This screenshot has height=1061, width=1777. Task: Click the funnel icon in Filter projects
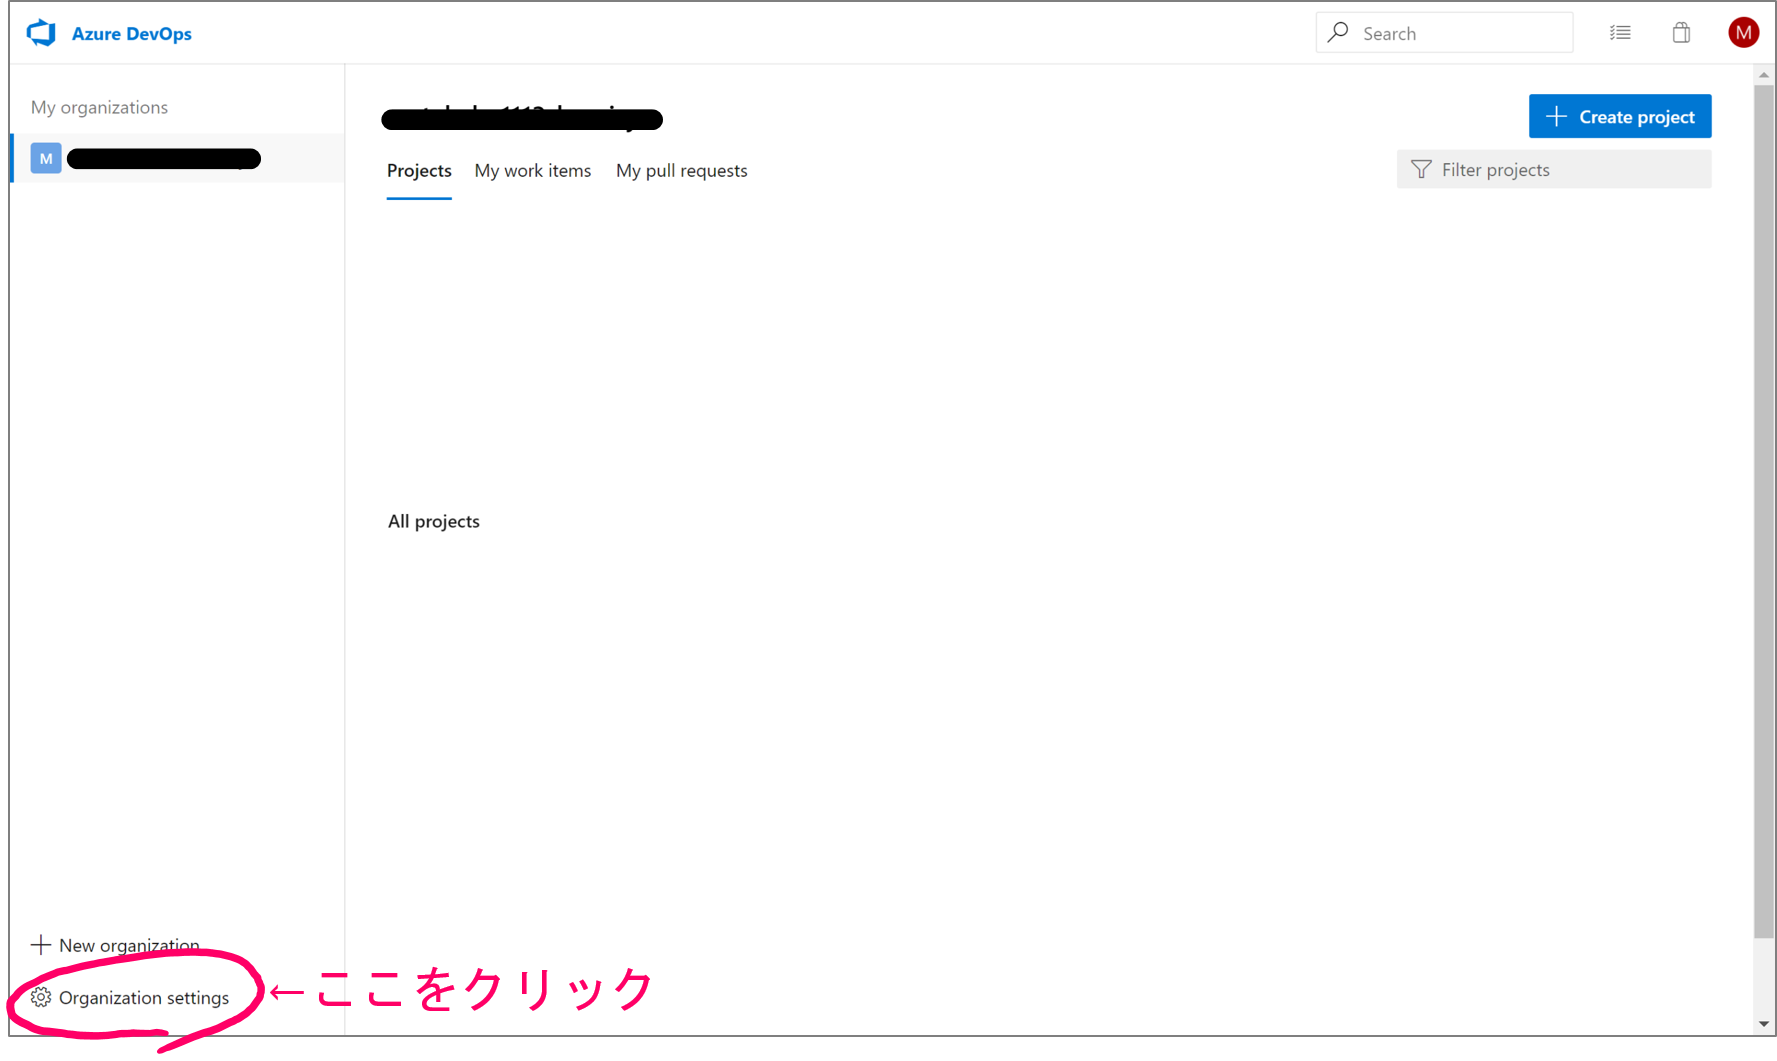(x=1421, y=169)
